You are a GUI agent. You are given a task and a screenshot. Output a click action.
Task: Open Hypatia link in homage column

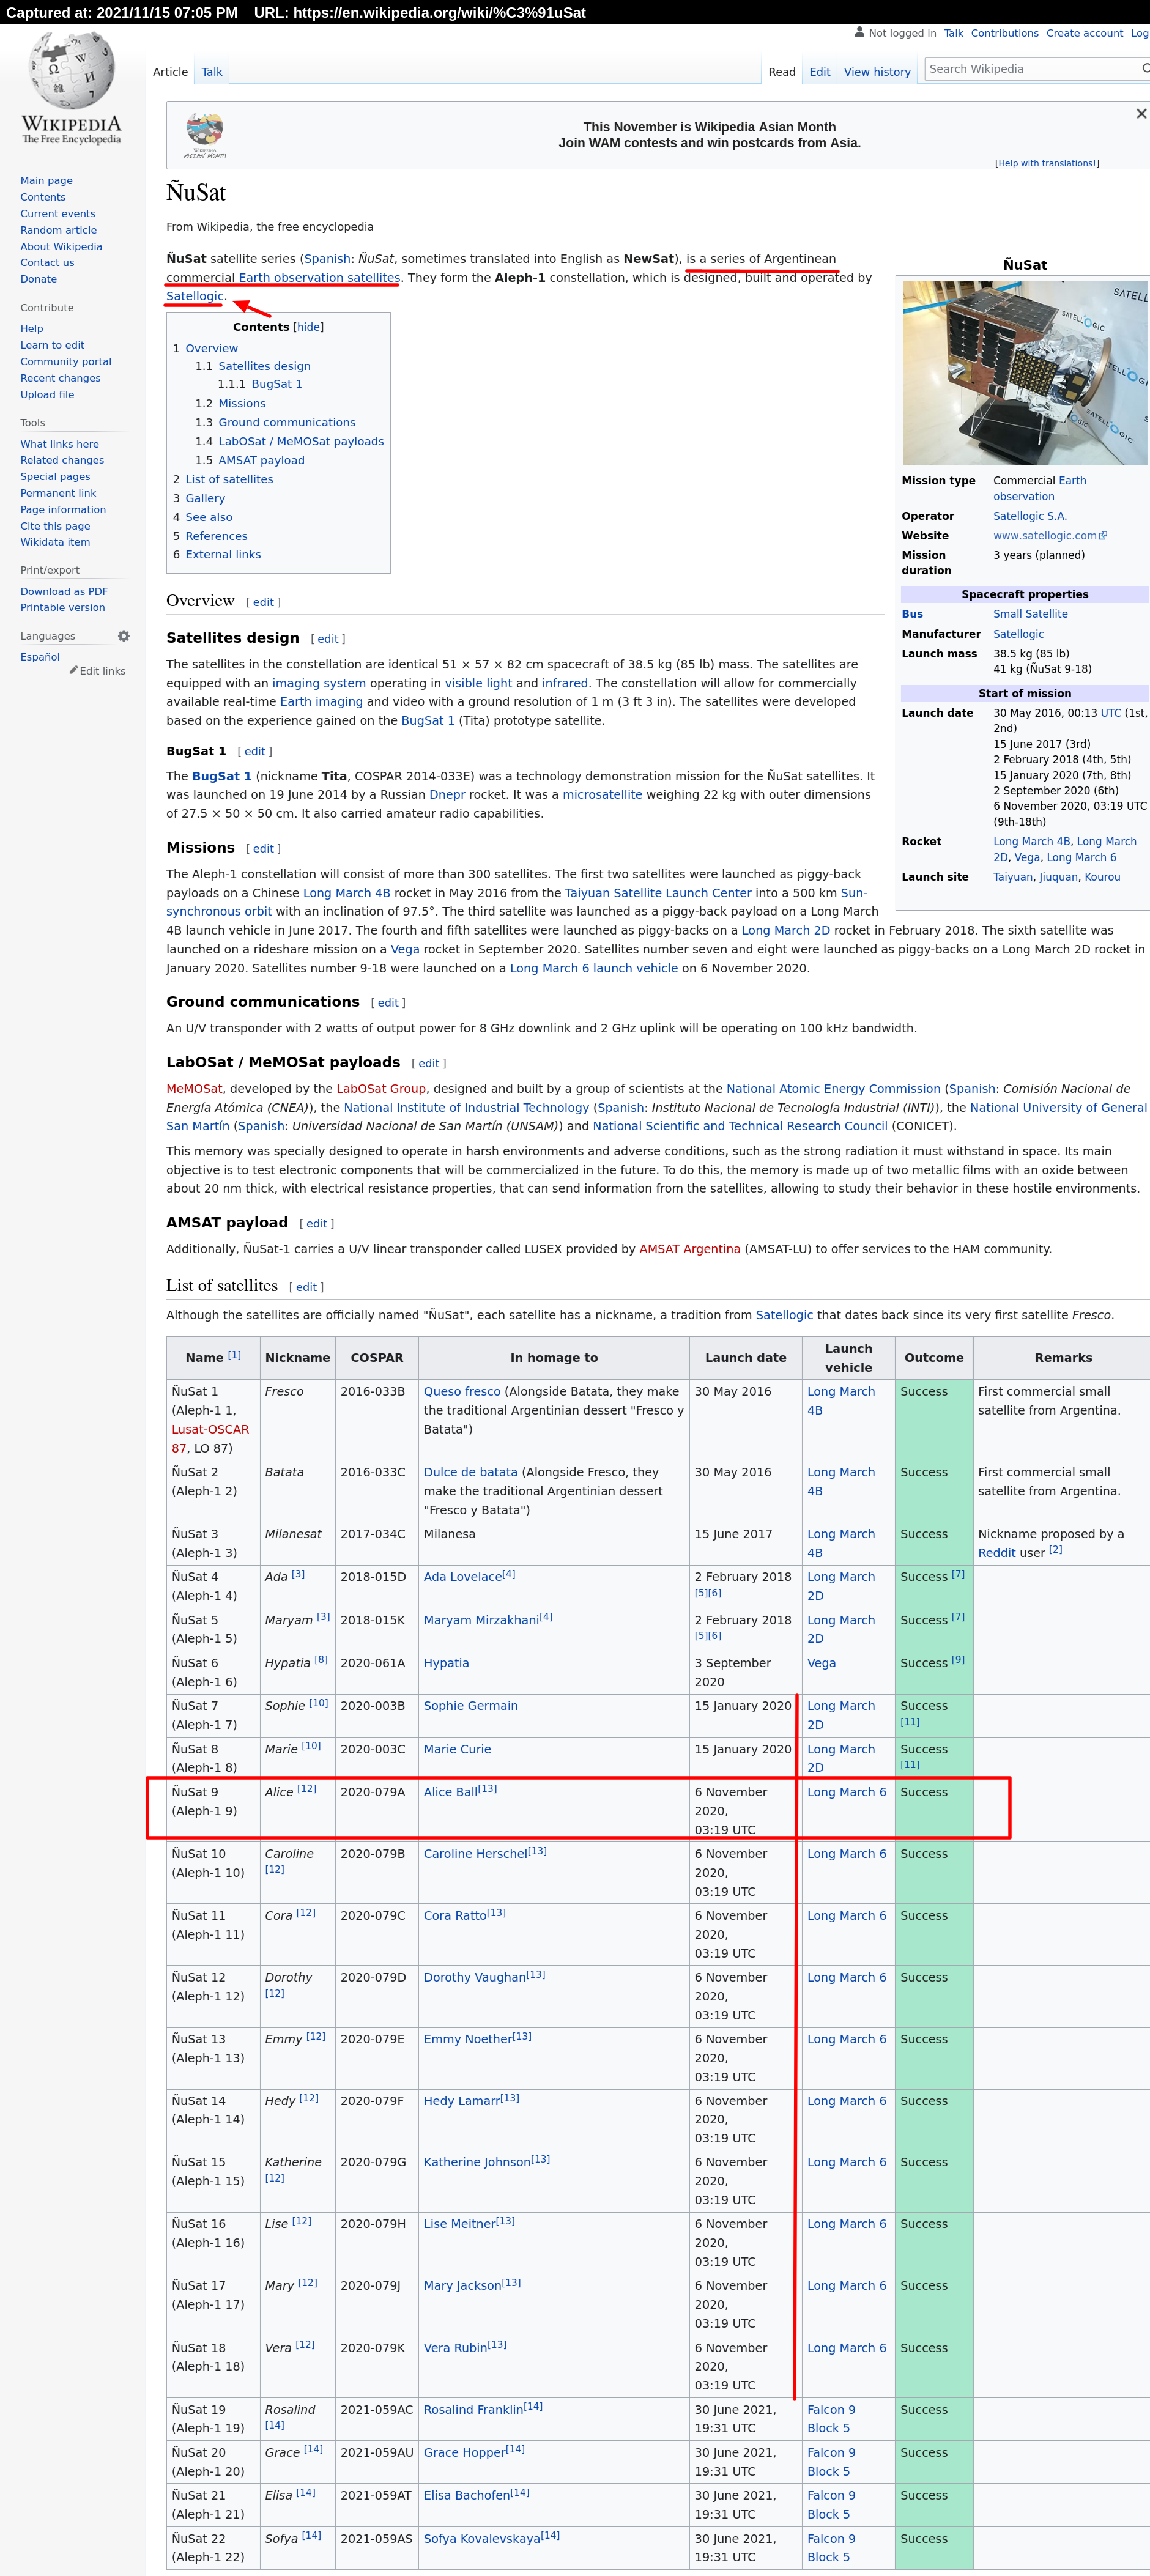[x=446, y=1663]
